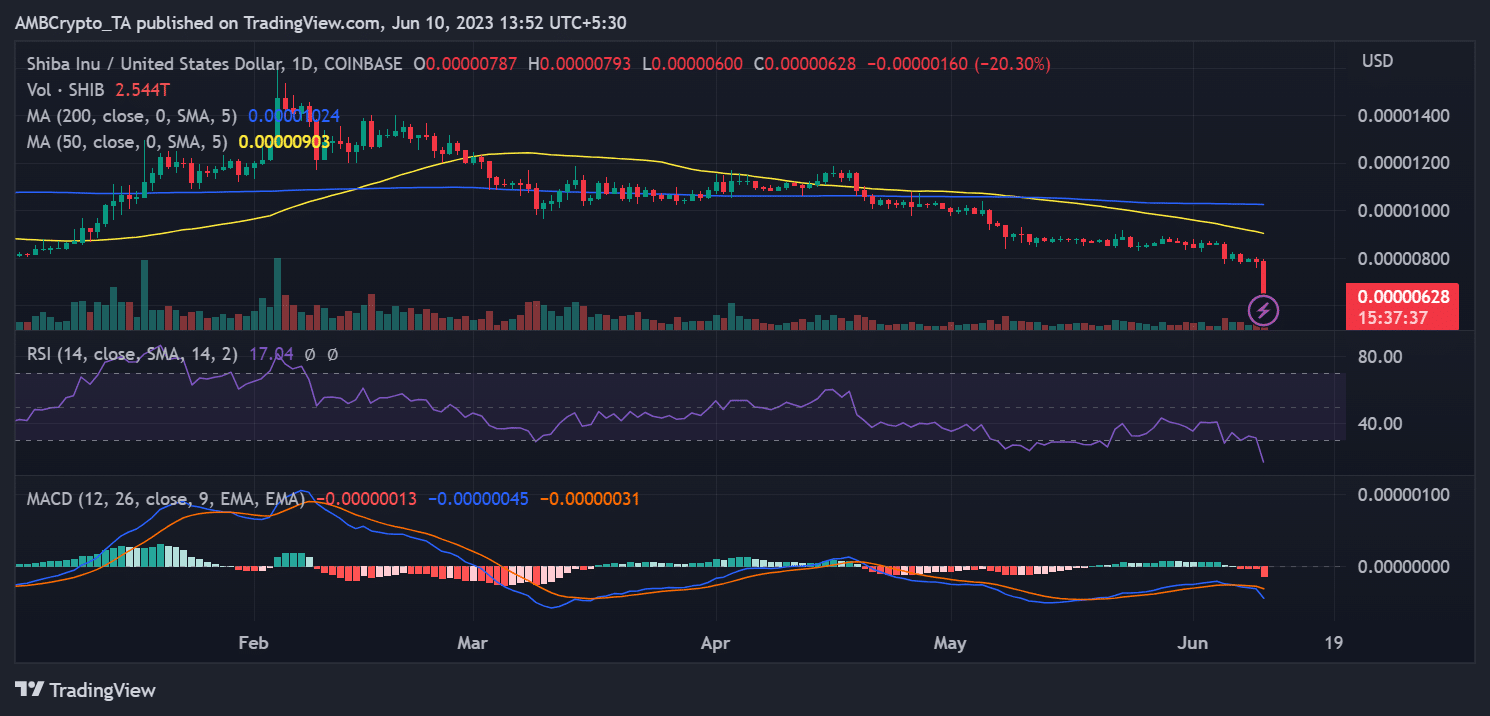Click the 0.00001200 price axis label
The image size is (1490, 716).
pyautogui.click(x=1403, y=163)
